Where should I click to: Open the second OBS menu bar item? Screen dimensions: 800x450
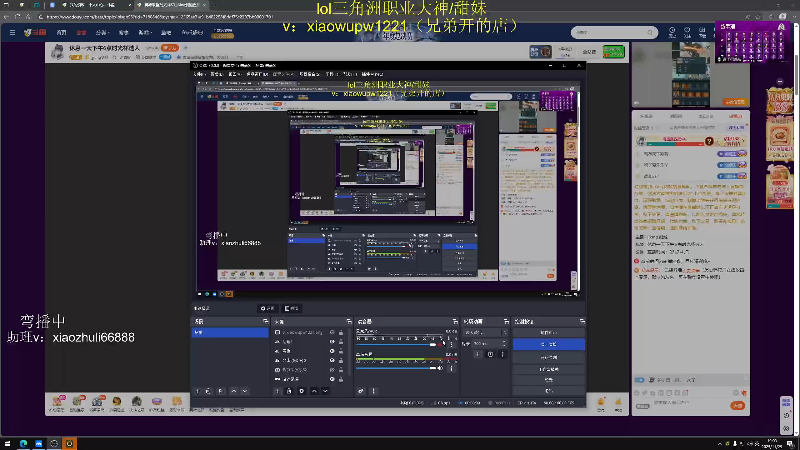coord(216,74)
